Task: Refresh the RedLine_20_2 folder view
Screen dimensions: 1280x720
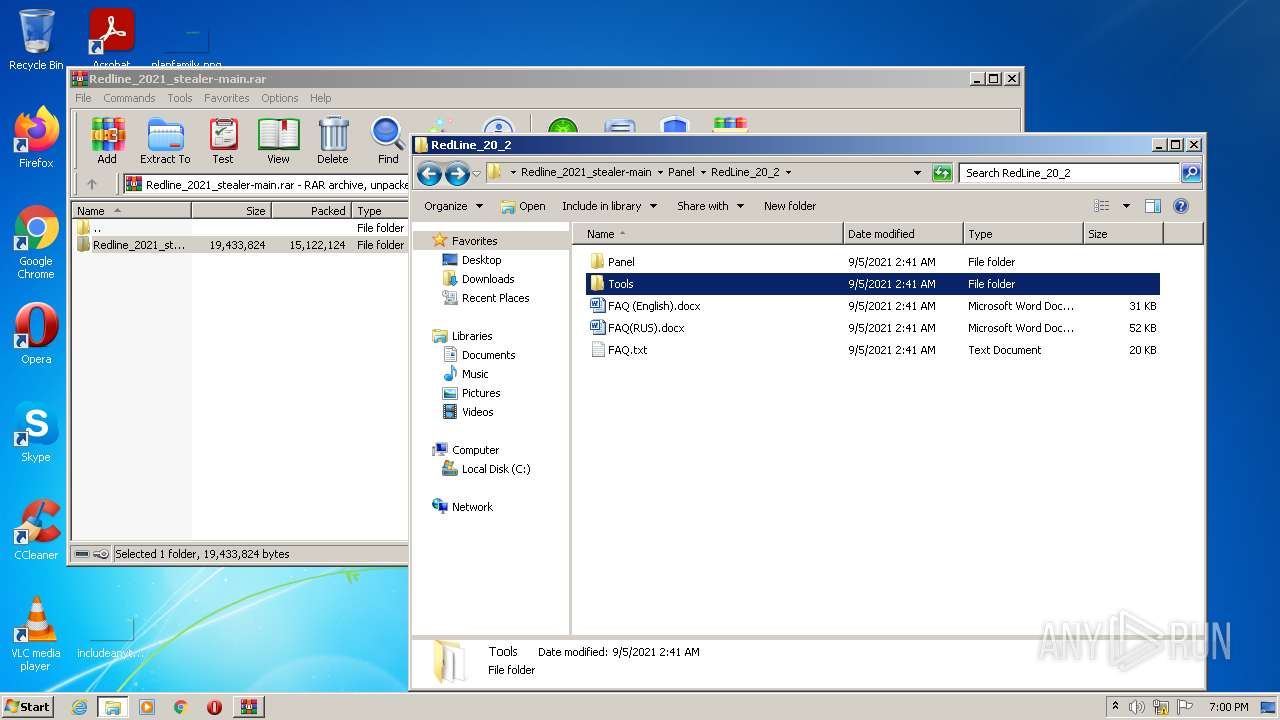Action: tap(942, 172)
